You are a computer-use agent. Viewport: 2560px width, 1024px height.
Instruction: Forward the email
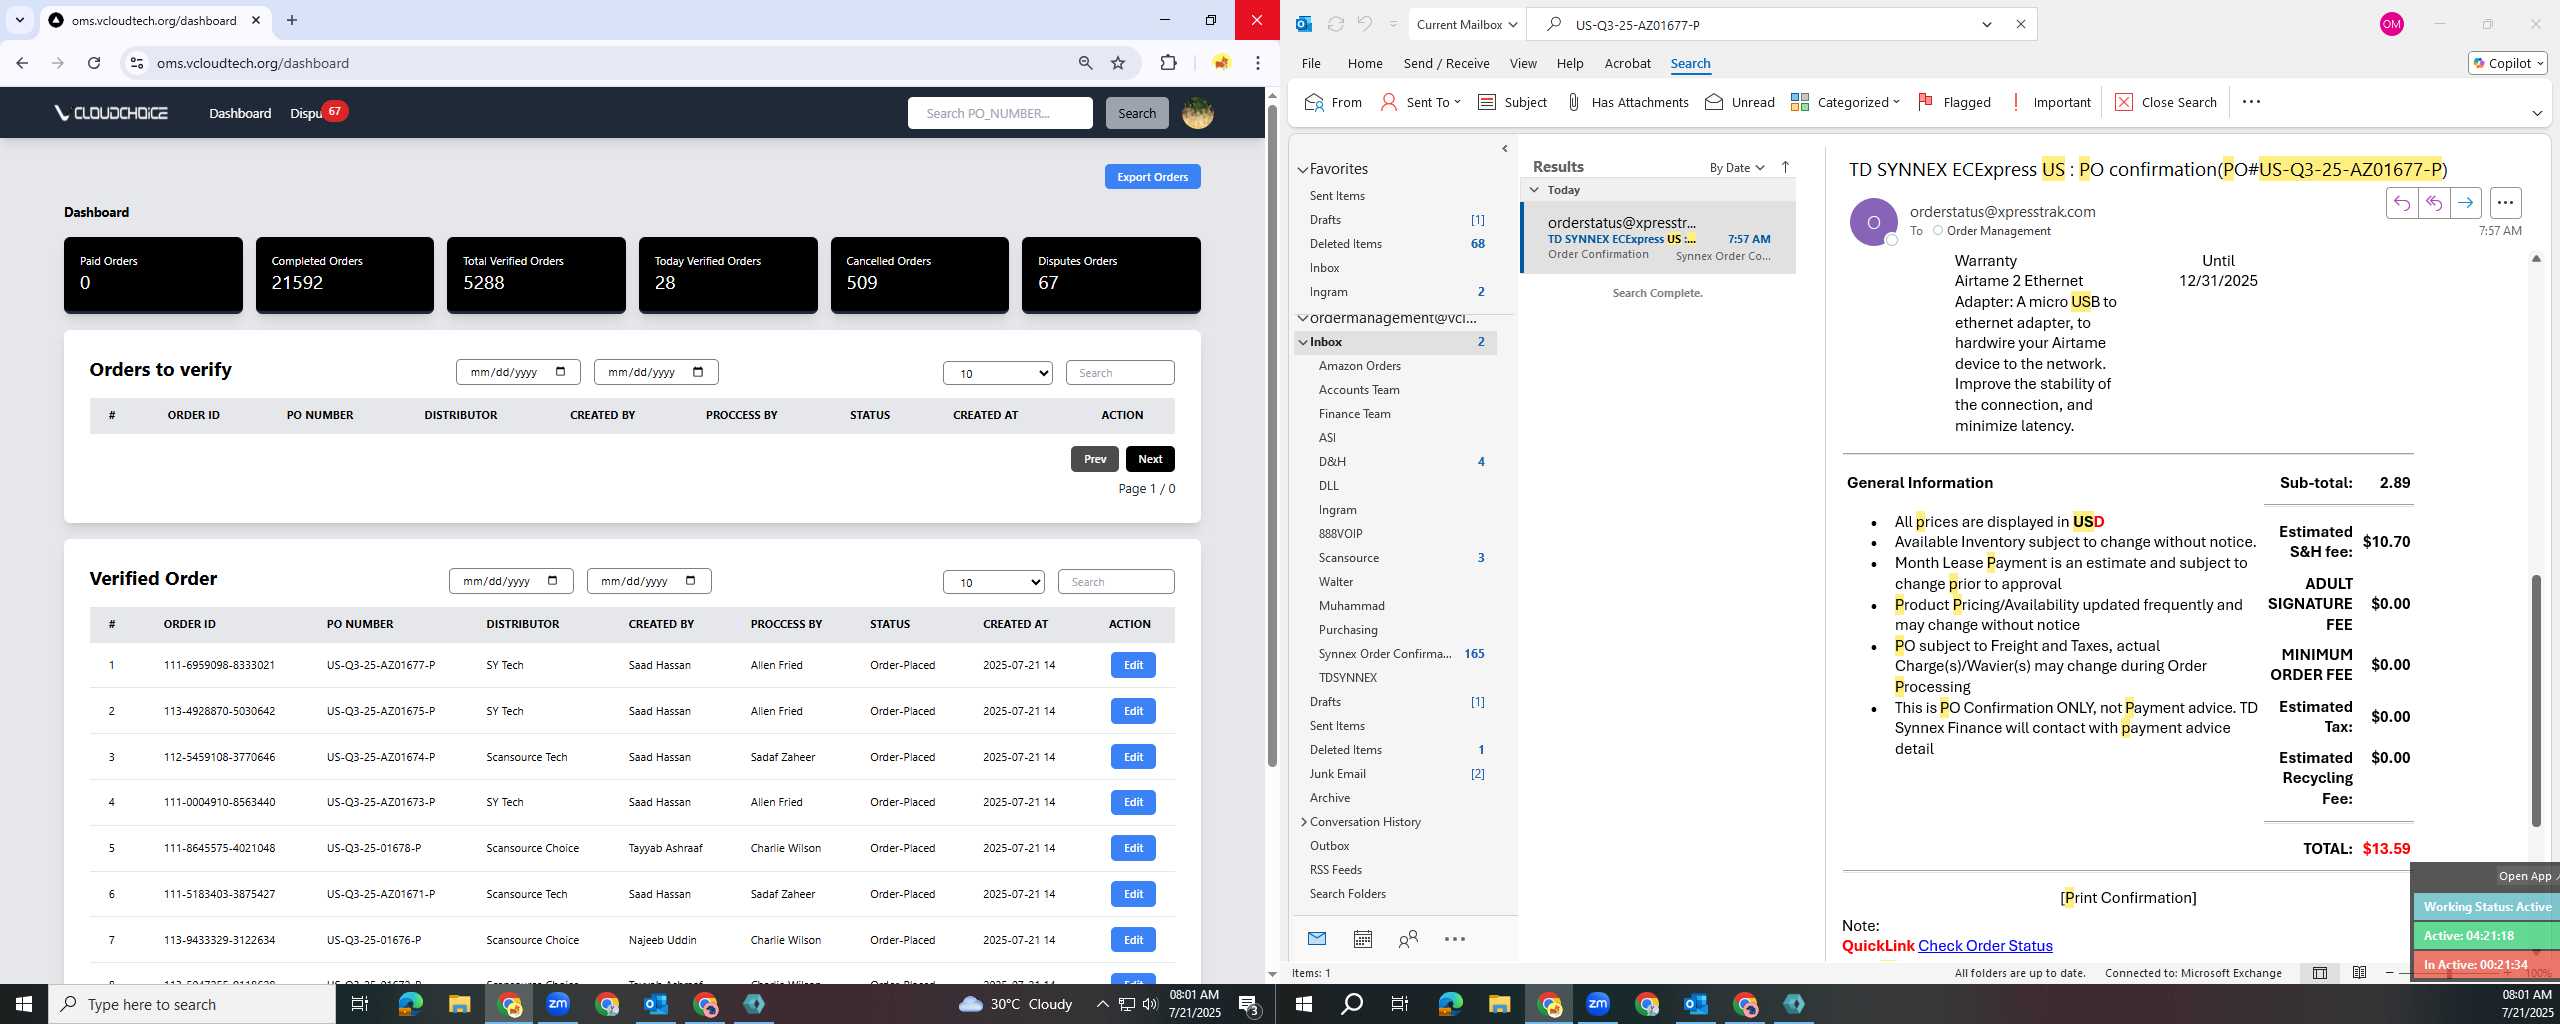[x=2465, y=203]
